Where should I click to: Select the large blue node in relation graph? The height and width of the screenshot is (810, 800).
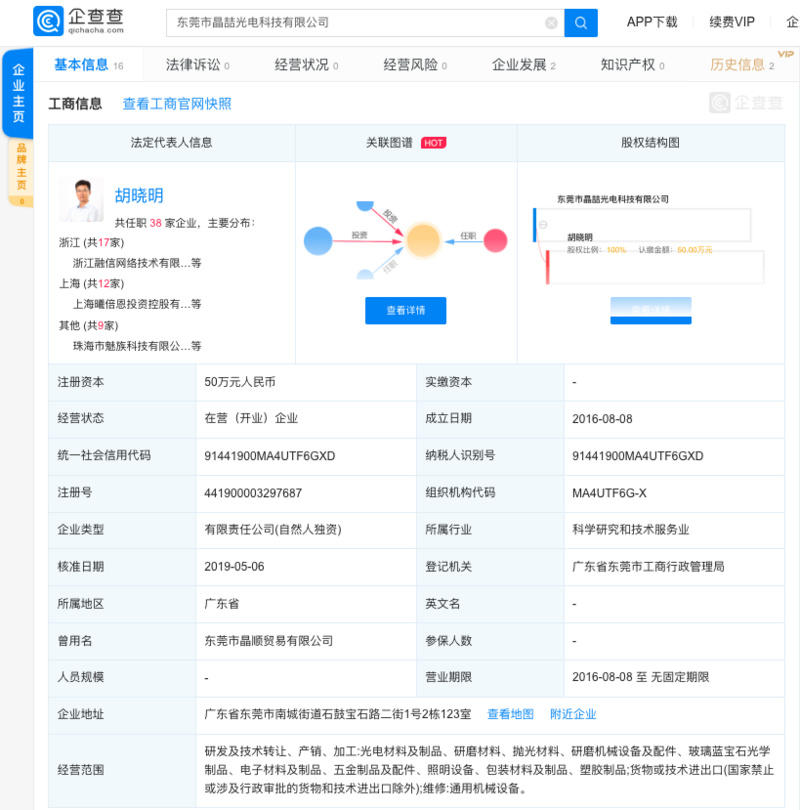click(318, 240)
